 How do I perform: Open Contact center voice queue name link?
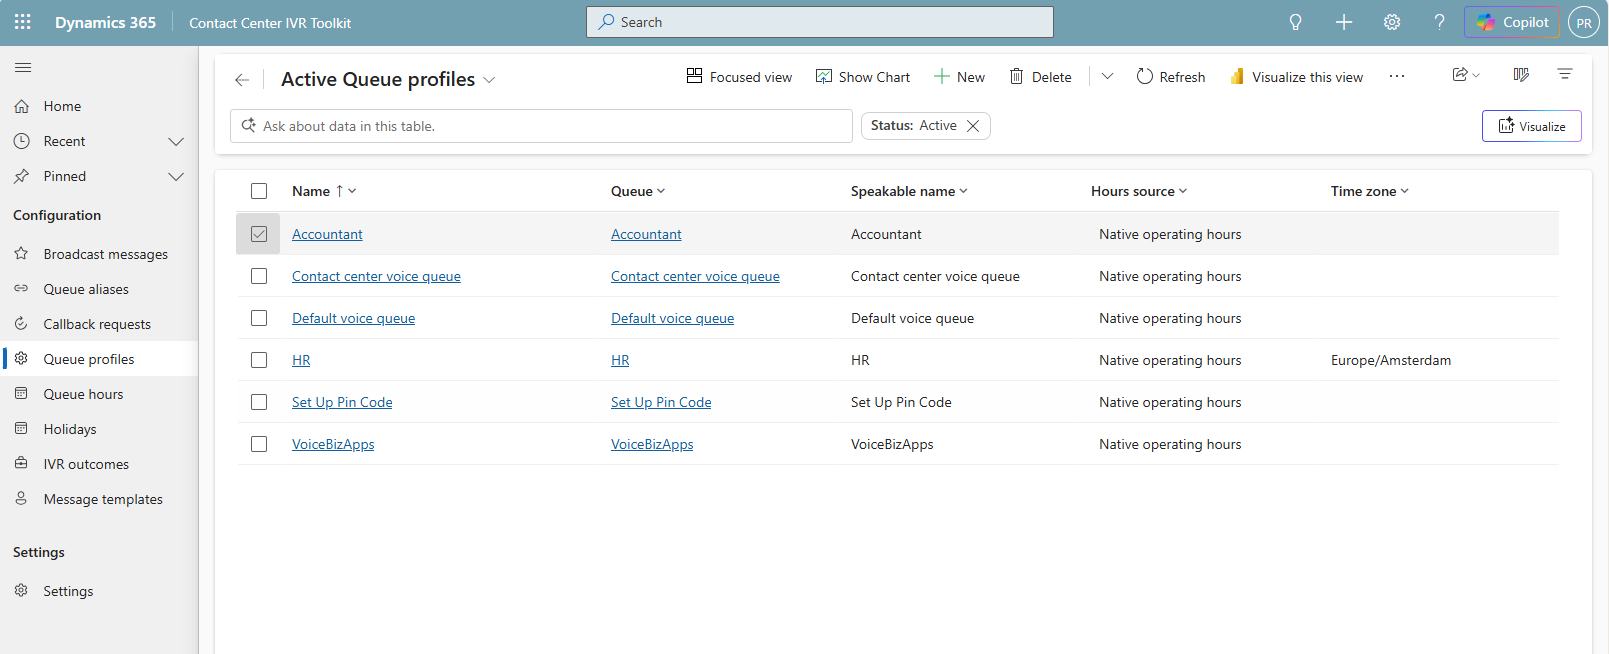(376, 276)
